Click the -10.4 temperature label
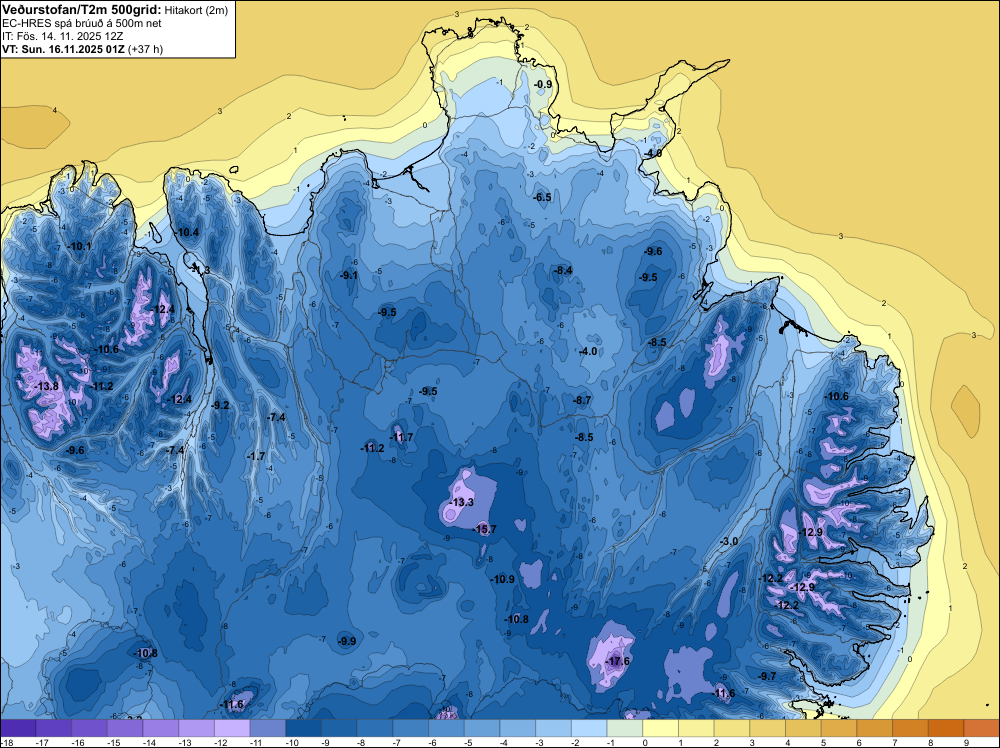This screenshot has width=1000, height=748. tap(187, 233)
